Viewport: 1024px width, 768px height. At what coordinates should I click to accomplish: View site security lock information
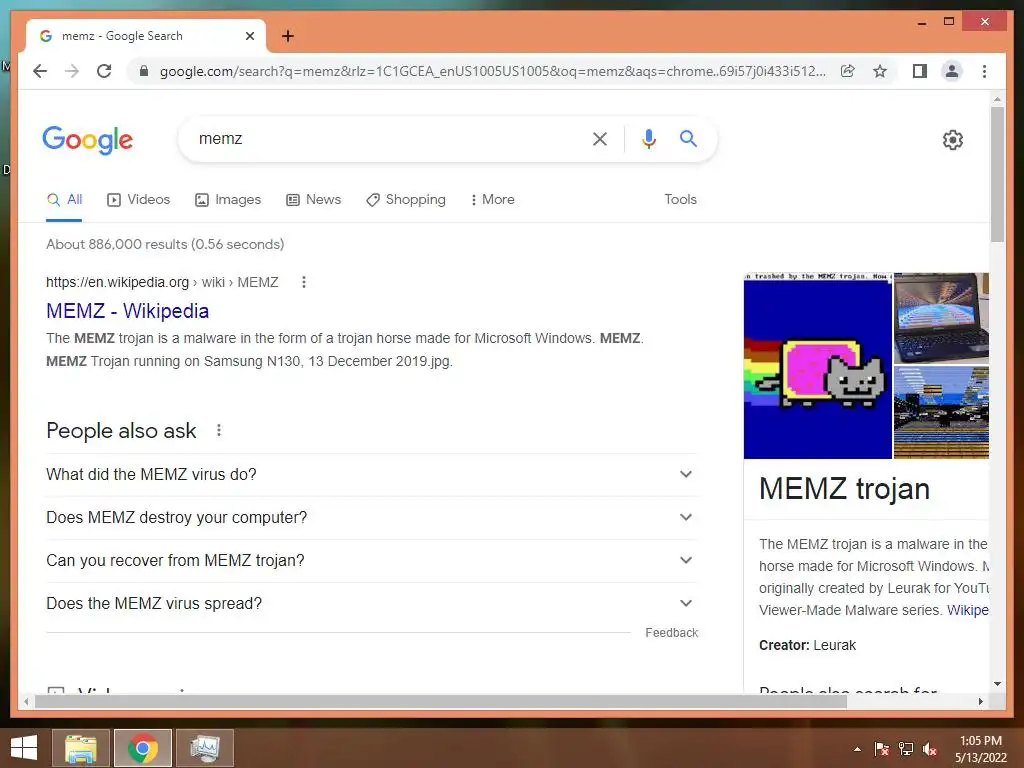coord(144,71)
